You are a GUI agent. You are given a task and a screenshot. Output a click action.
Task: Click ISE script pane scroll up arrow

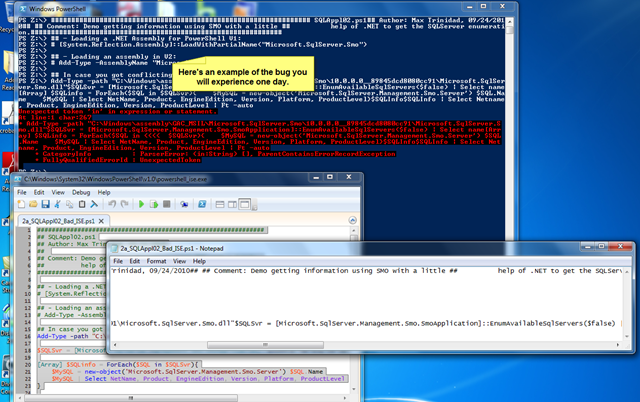(353, 231)
